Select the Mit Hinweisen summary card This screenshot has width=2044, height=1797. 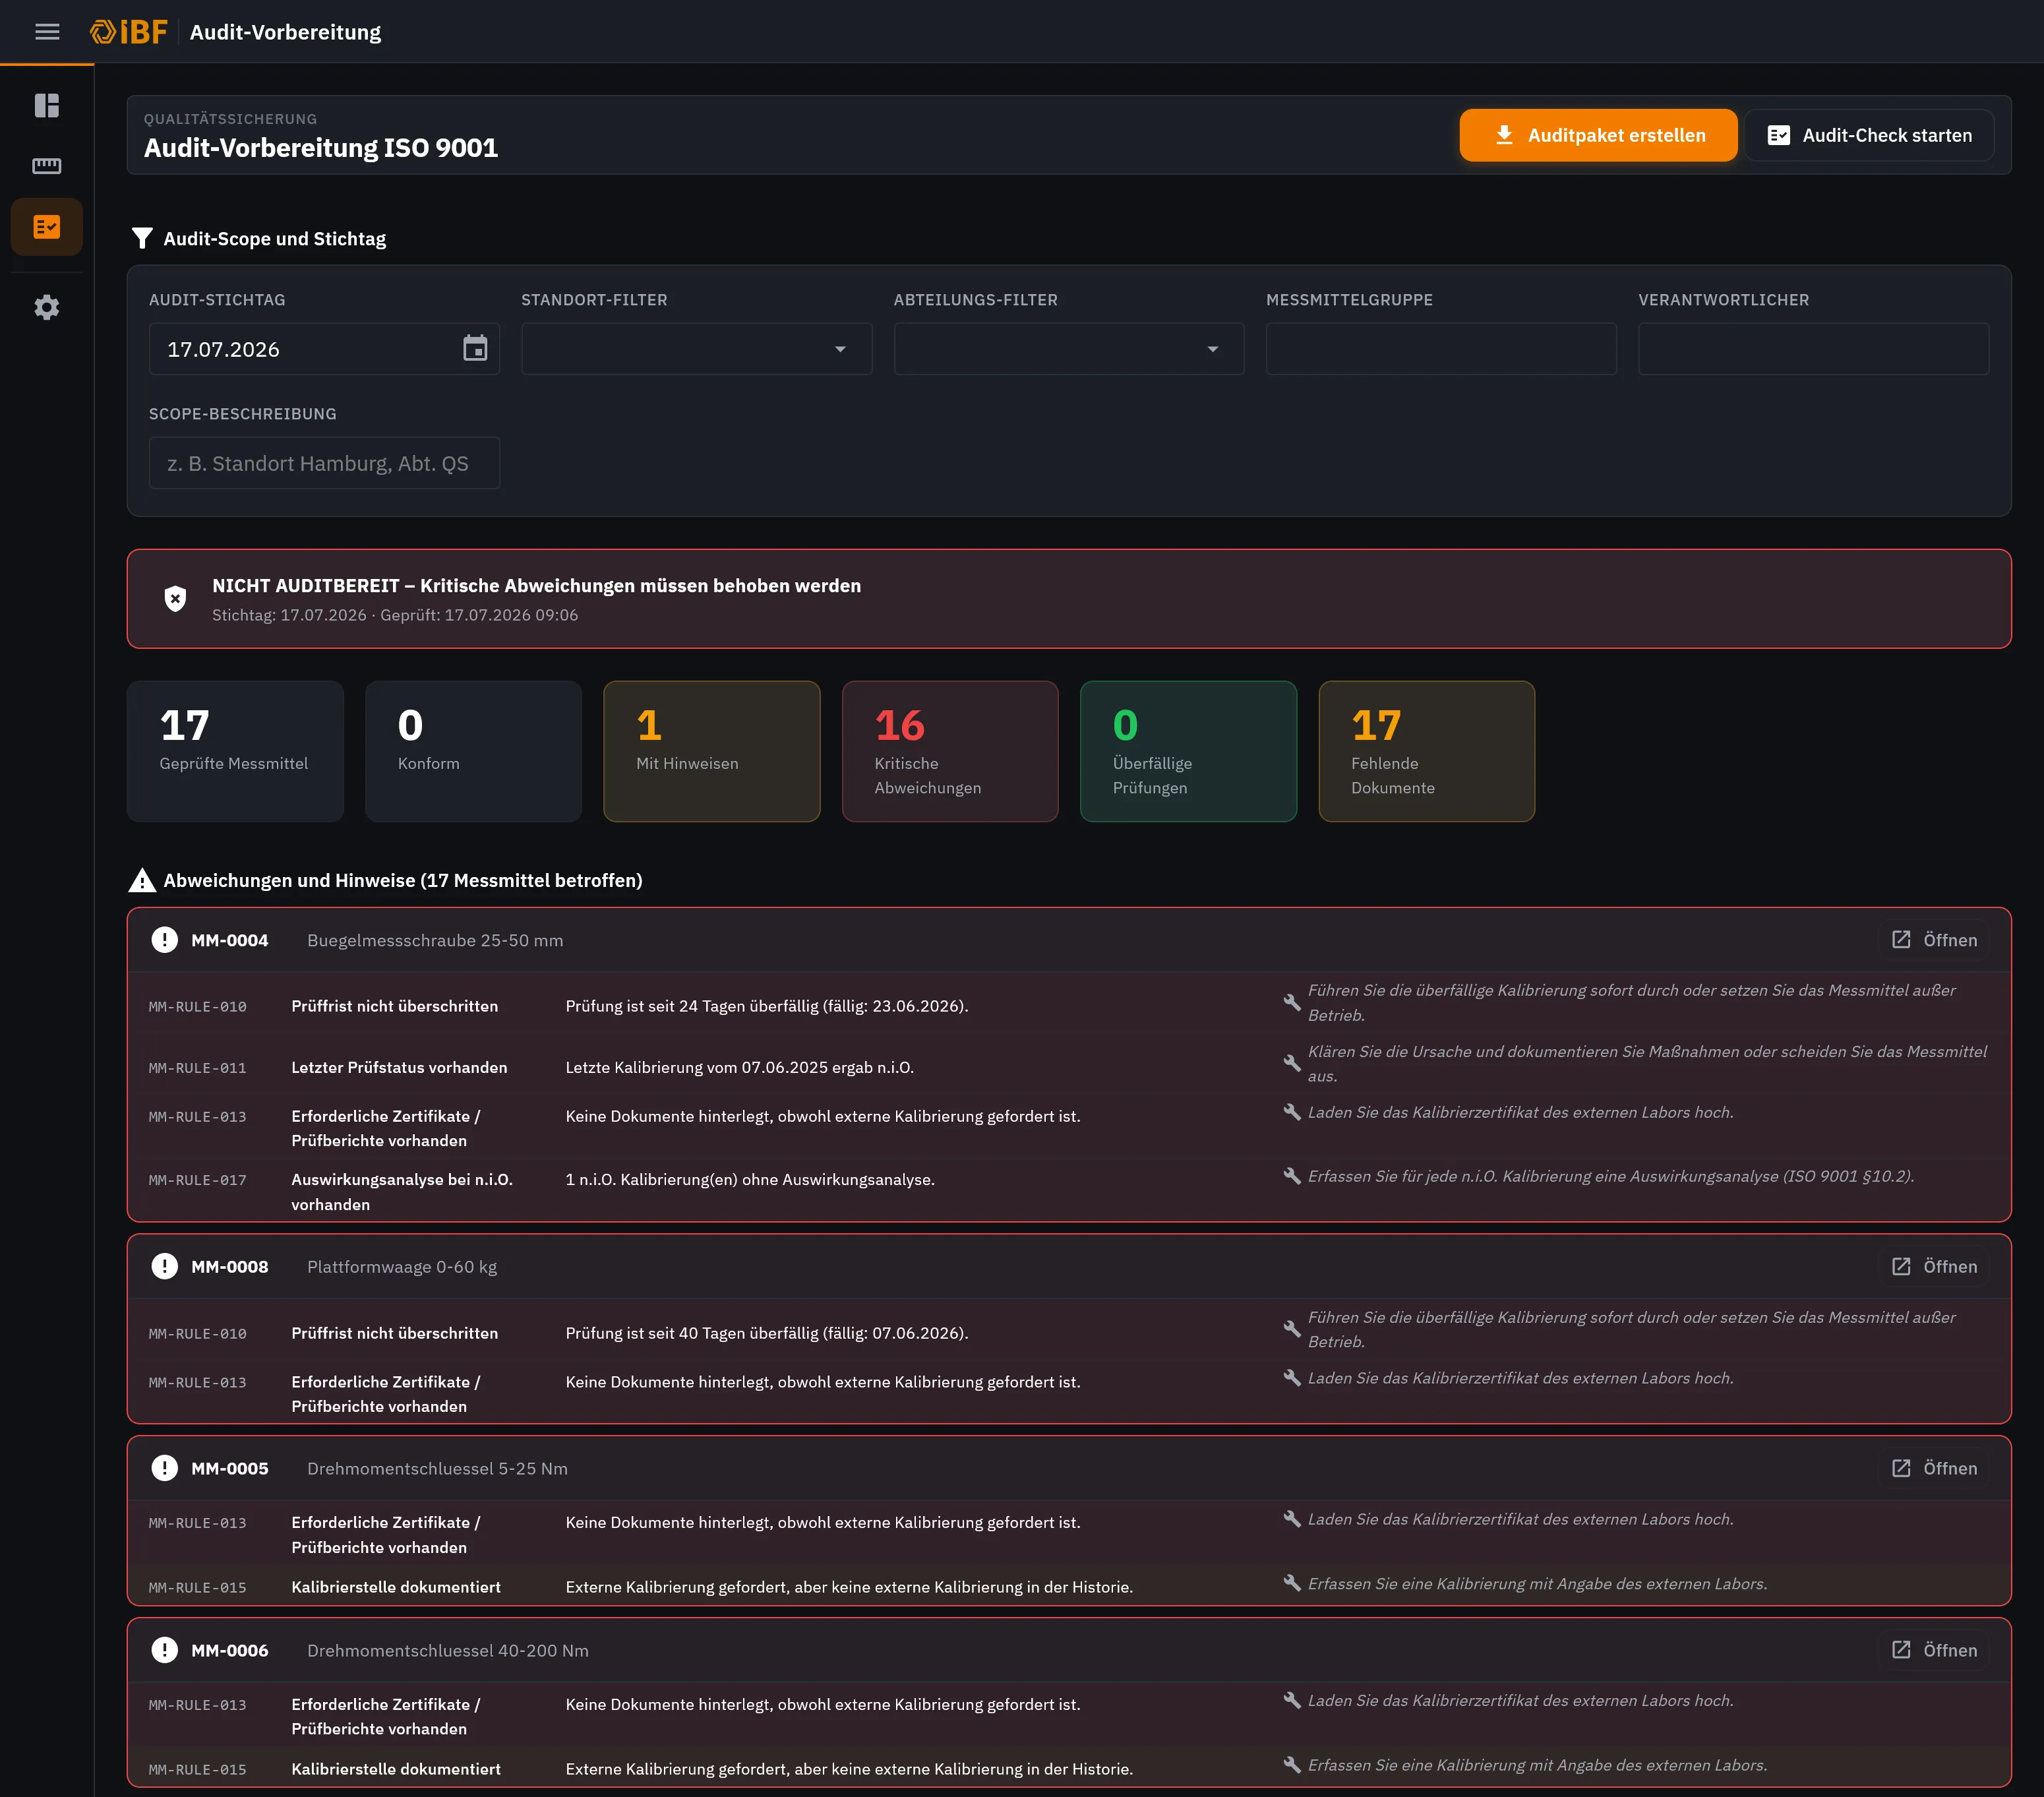(712, 751)
